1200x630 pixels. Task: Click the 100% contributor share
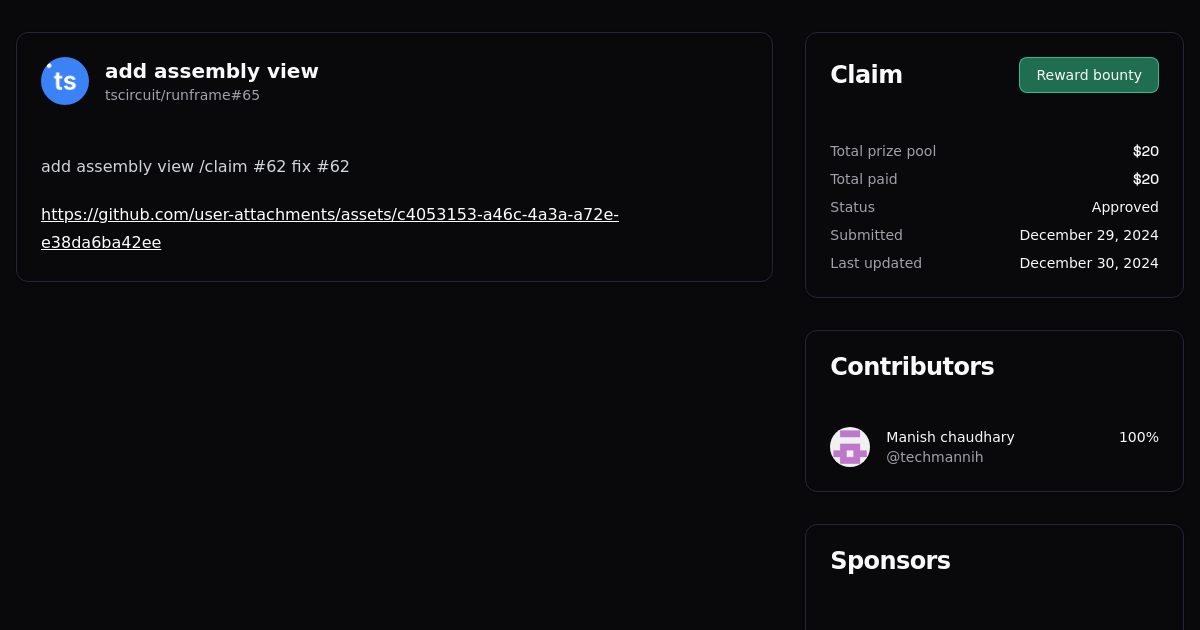(1138, 437)
